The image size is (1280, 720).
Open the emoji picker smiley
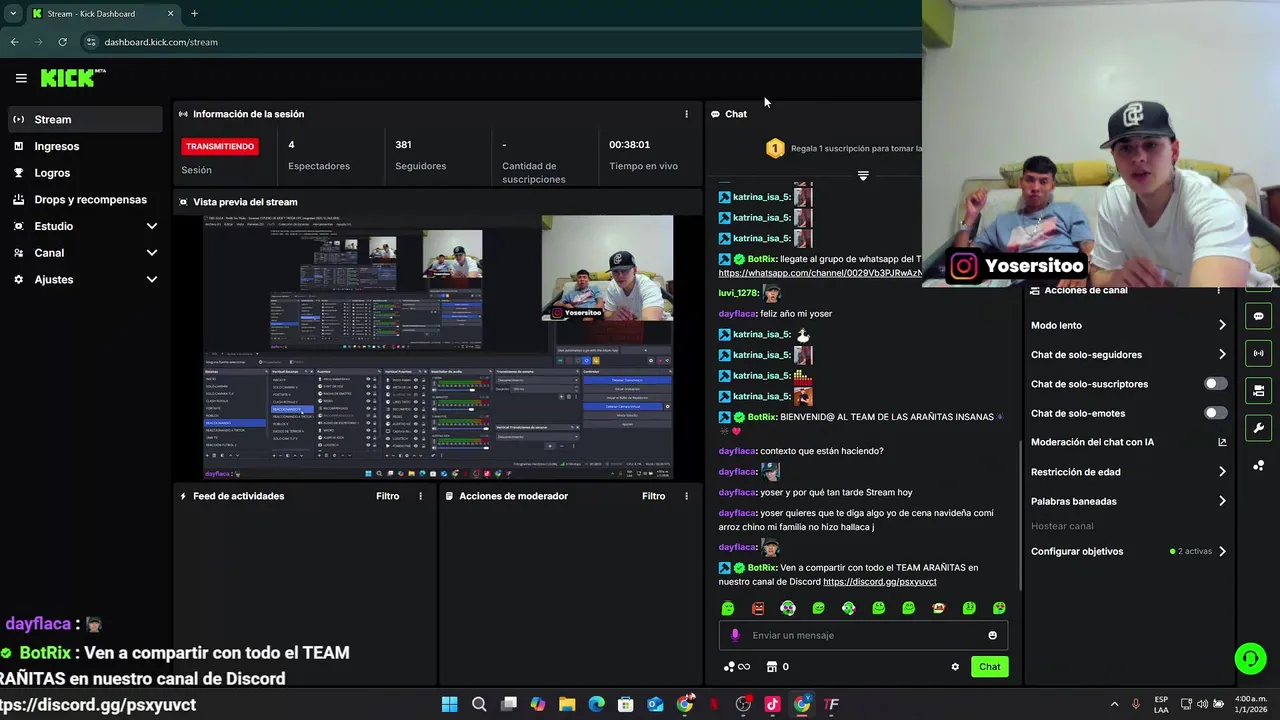[992, 635]
